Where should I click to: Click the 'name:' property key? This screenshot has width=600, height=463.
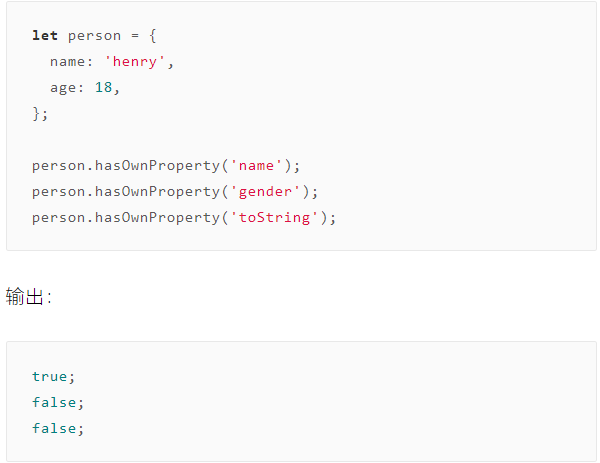click(71, 62)
